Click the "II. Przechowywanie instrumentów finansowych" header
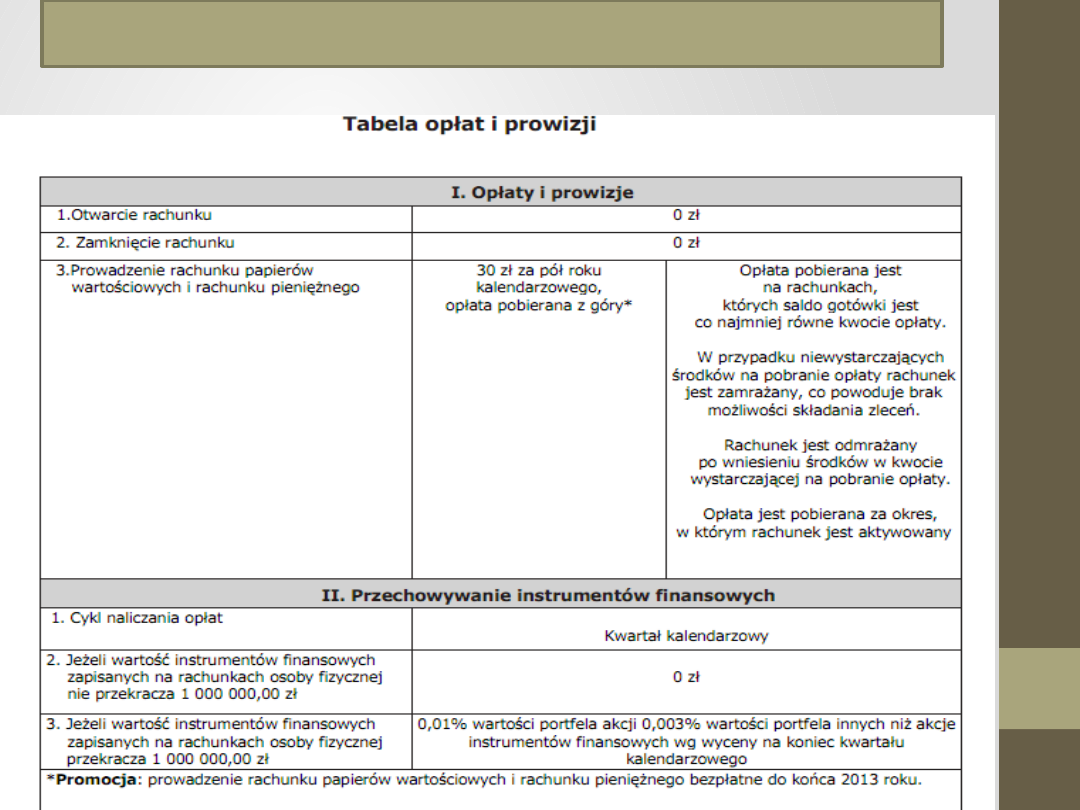This screenshot has width=1080, height=810. click(548, 595)
